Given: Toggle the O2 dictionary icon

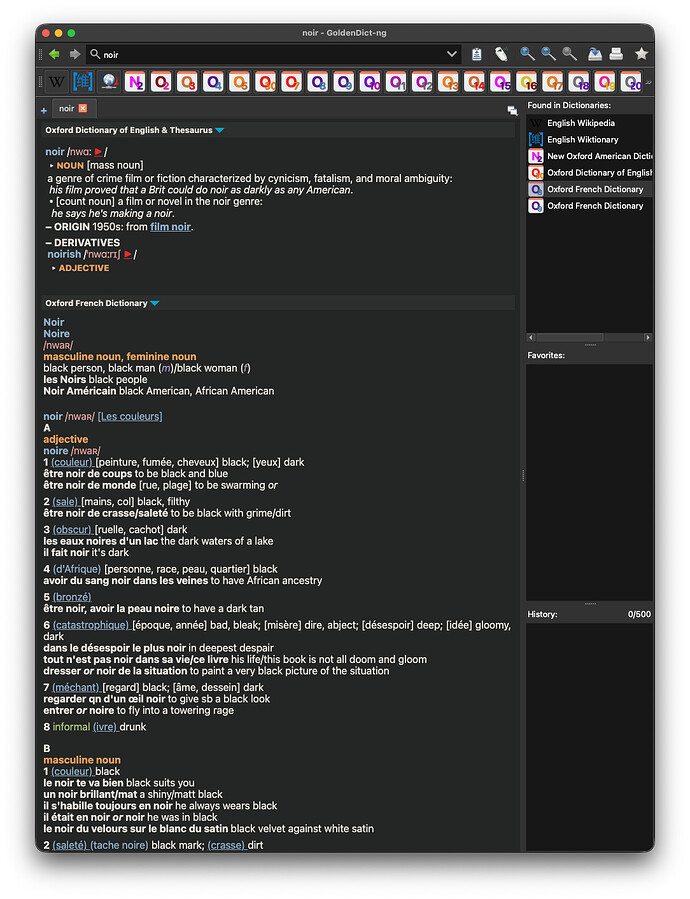Looking at the screenshot, I should point(161,82).
